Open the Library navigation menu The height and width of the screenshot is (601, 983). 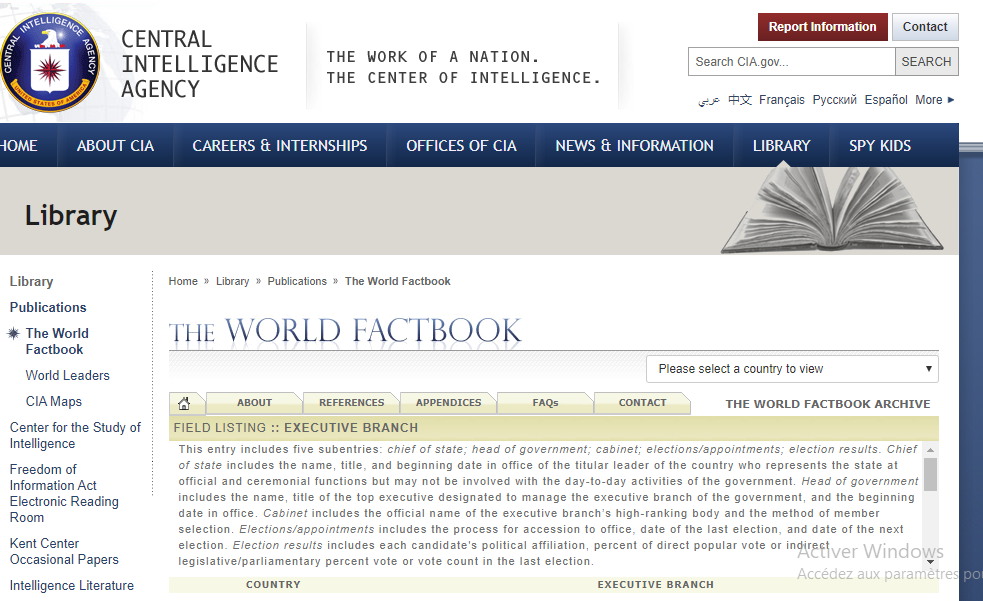click(x=781, y=146)
